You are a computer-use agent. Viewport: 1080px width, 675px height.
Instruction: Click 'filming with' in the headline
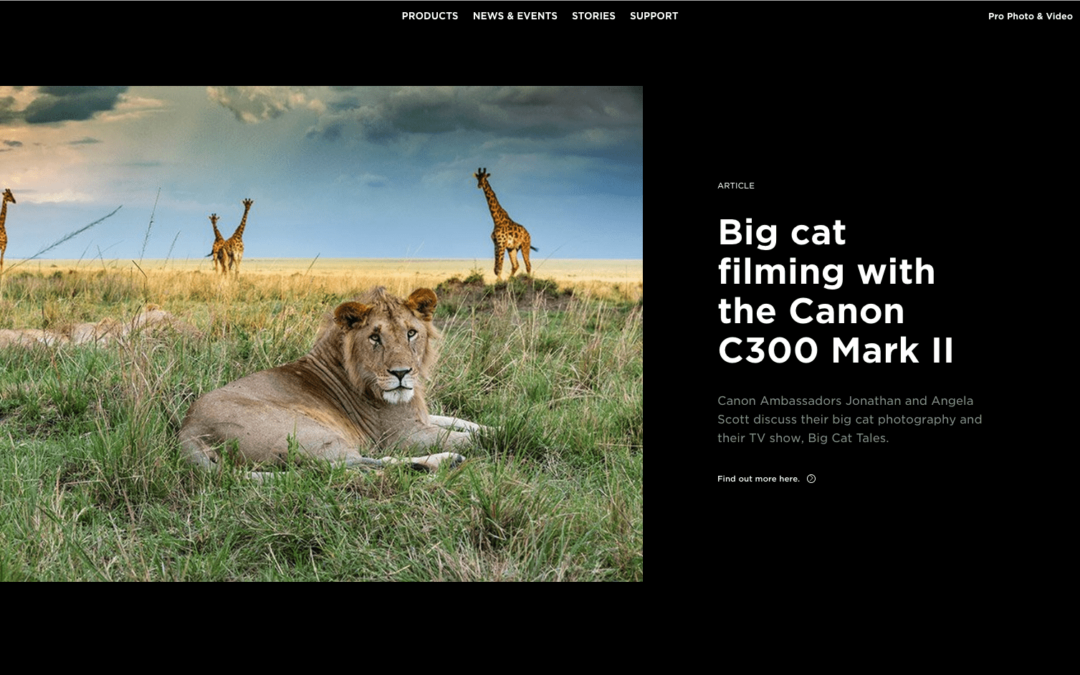click(827, 271)
